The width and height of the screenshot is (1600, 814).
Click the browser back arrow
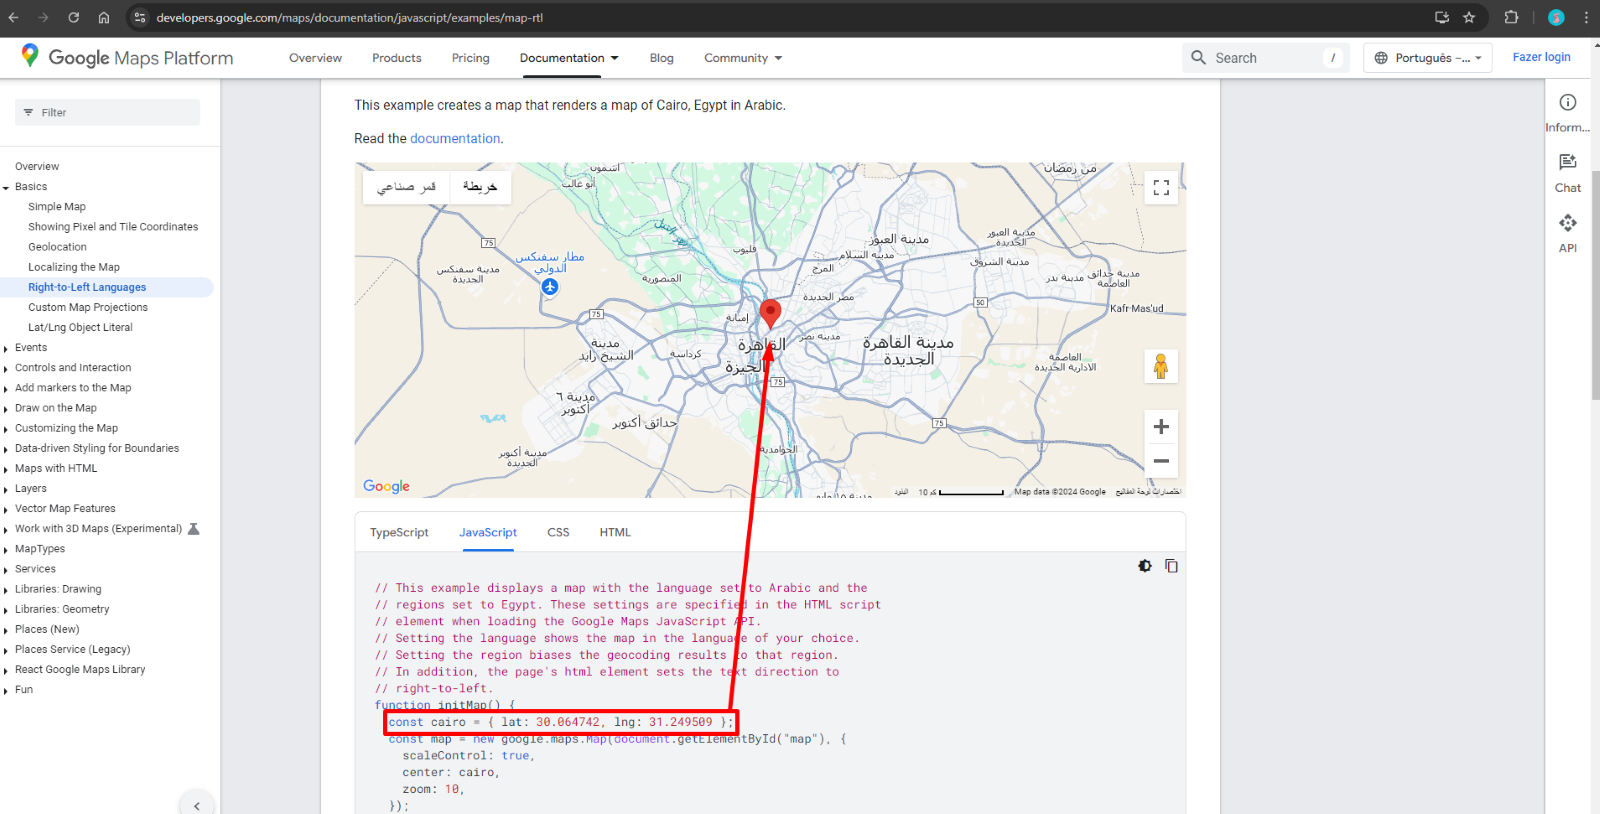15,17
